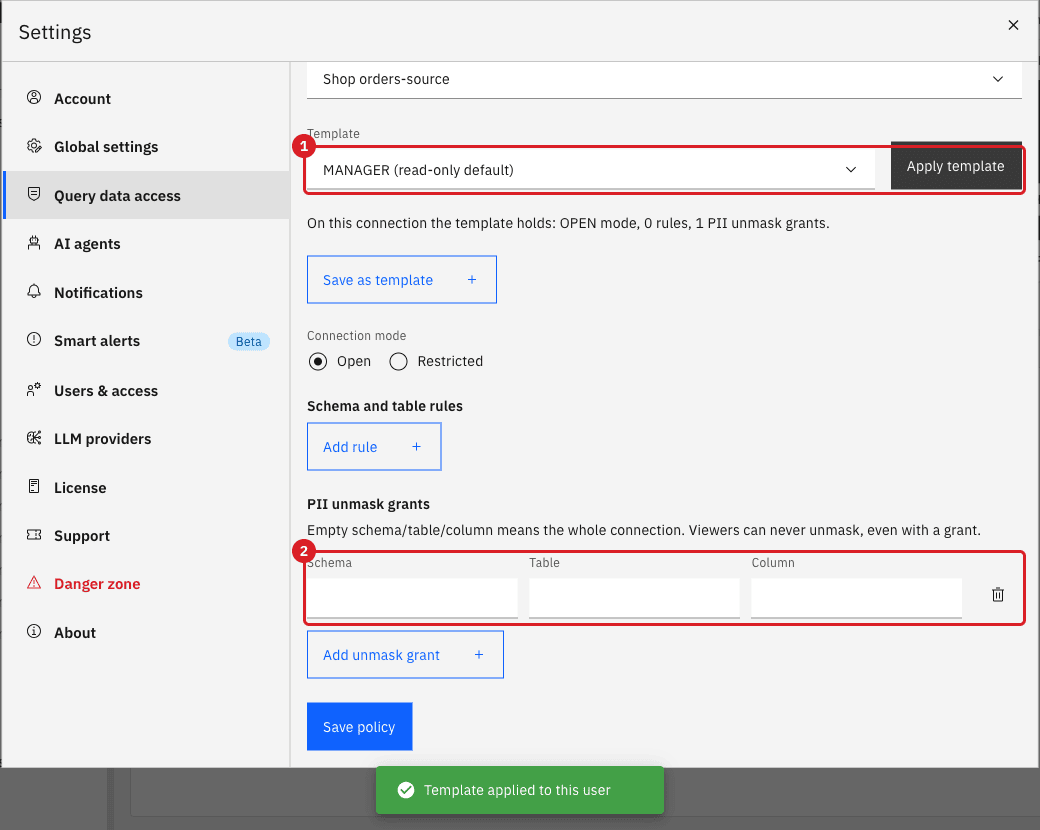Click the About info icon
1040x830 pixels.
click(34, 632)
